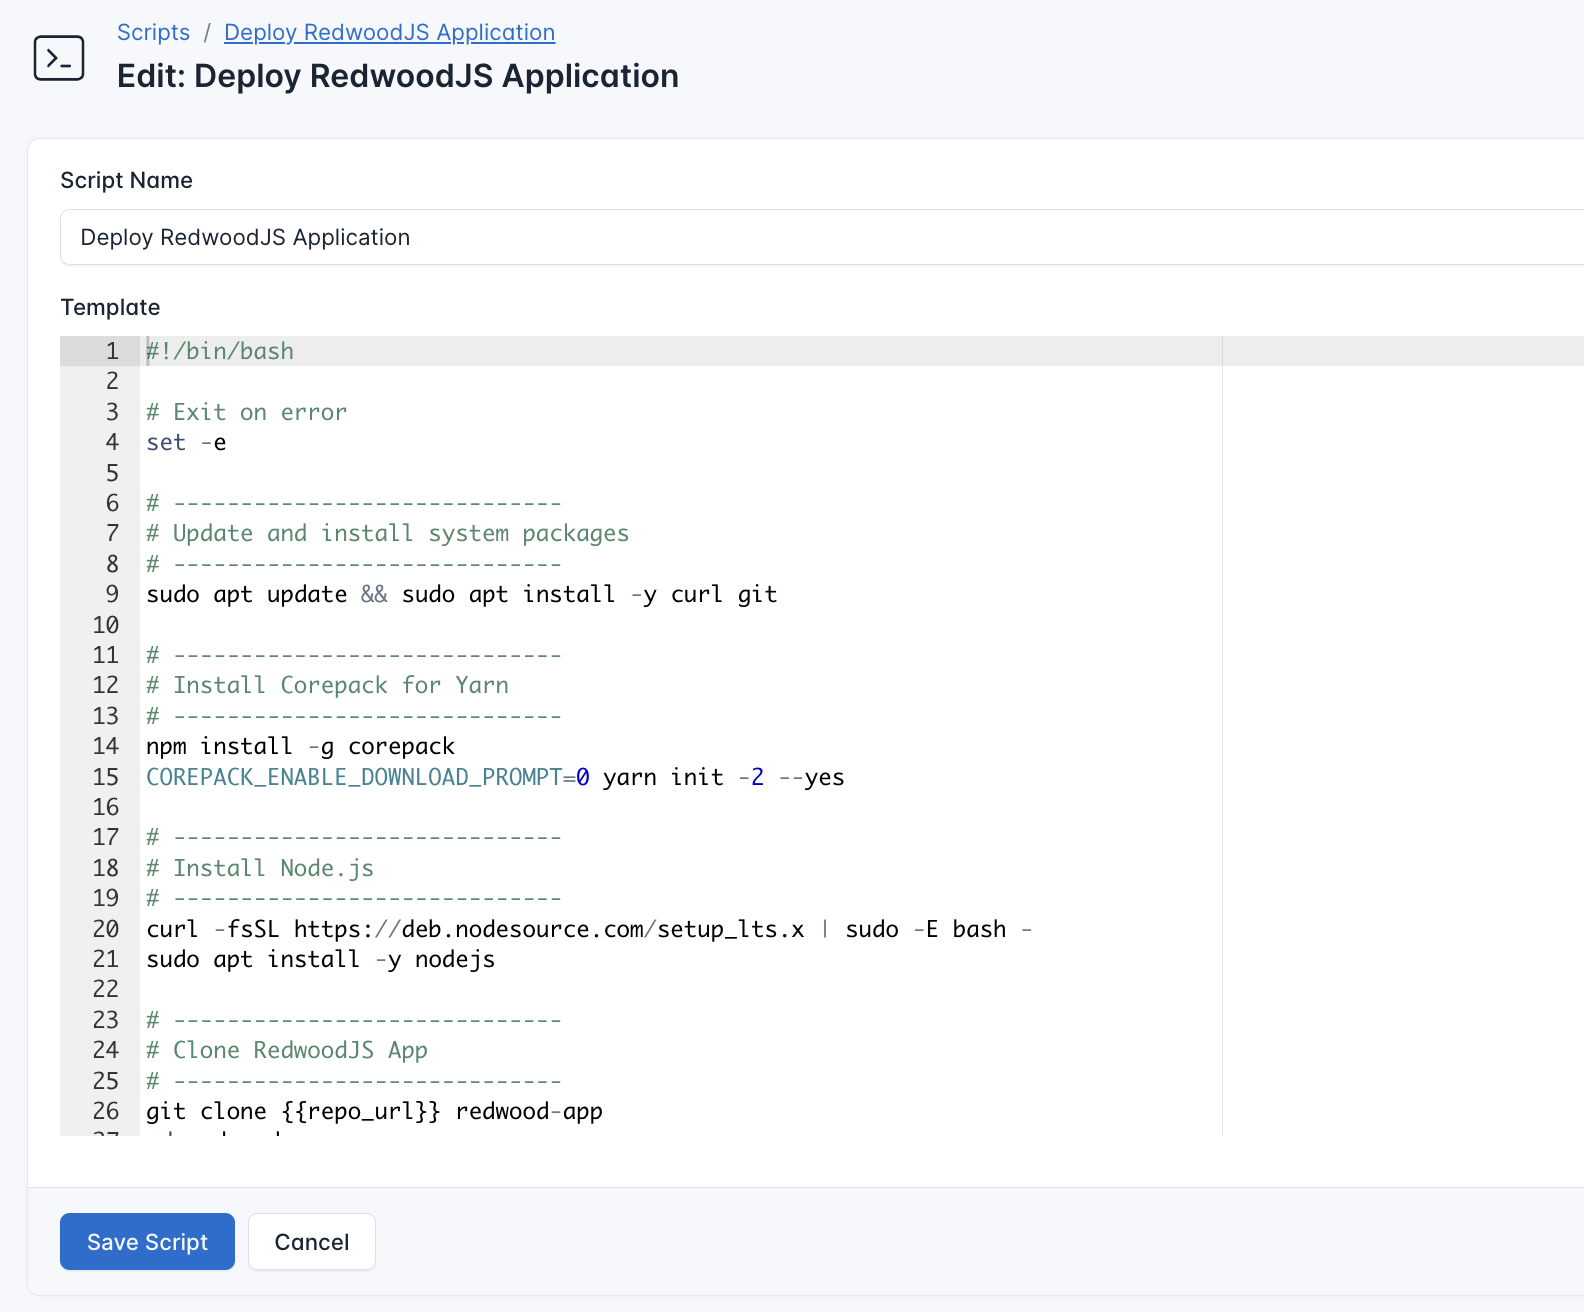The width and height of the screenshot is (1584, 1312).
Task: Click the 'git clone {{repo_url}} redwood-app' line
Action: [374, 1111]
